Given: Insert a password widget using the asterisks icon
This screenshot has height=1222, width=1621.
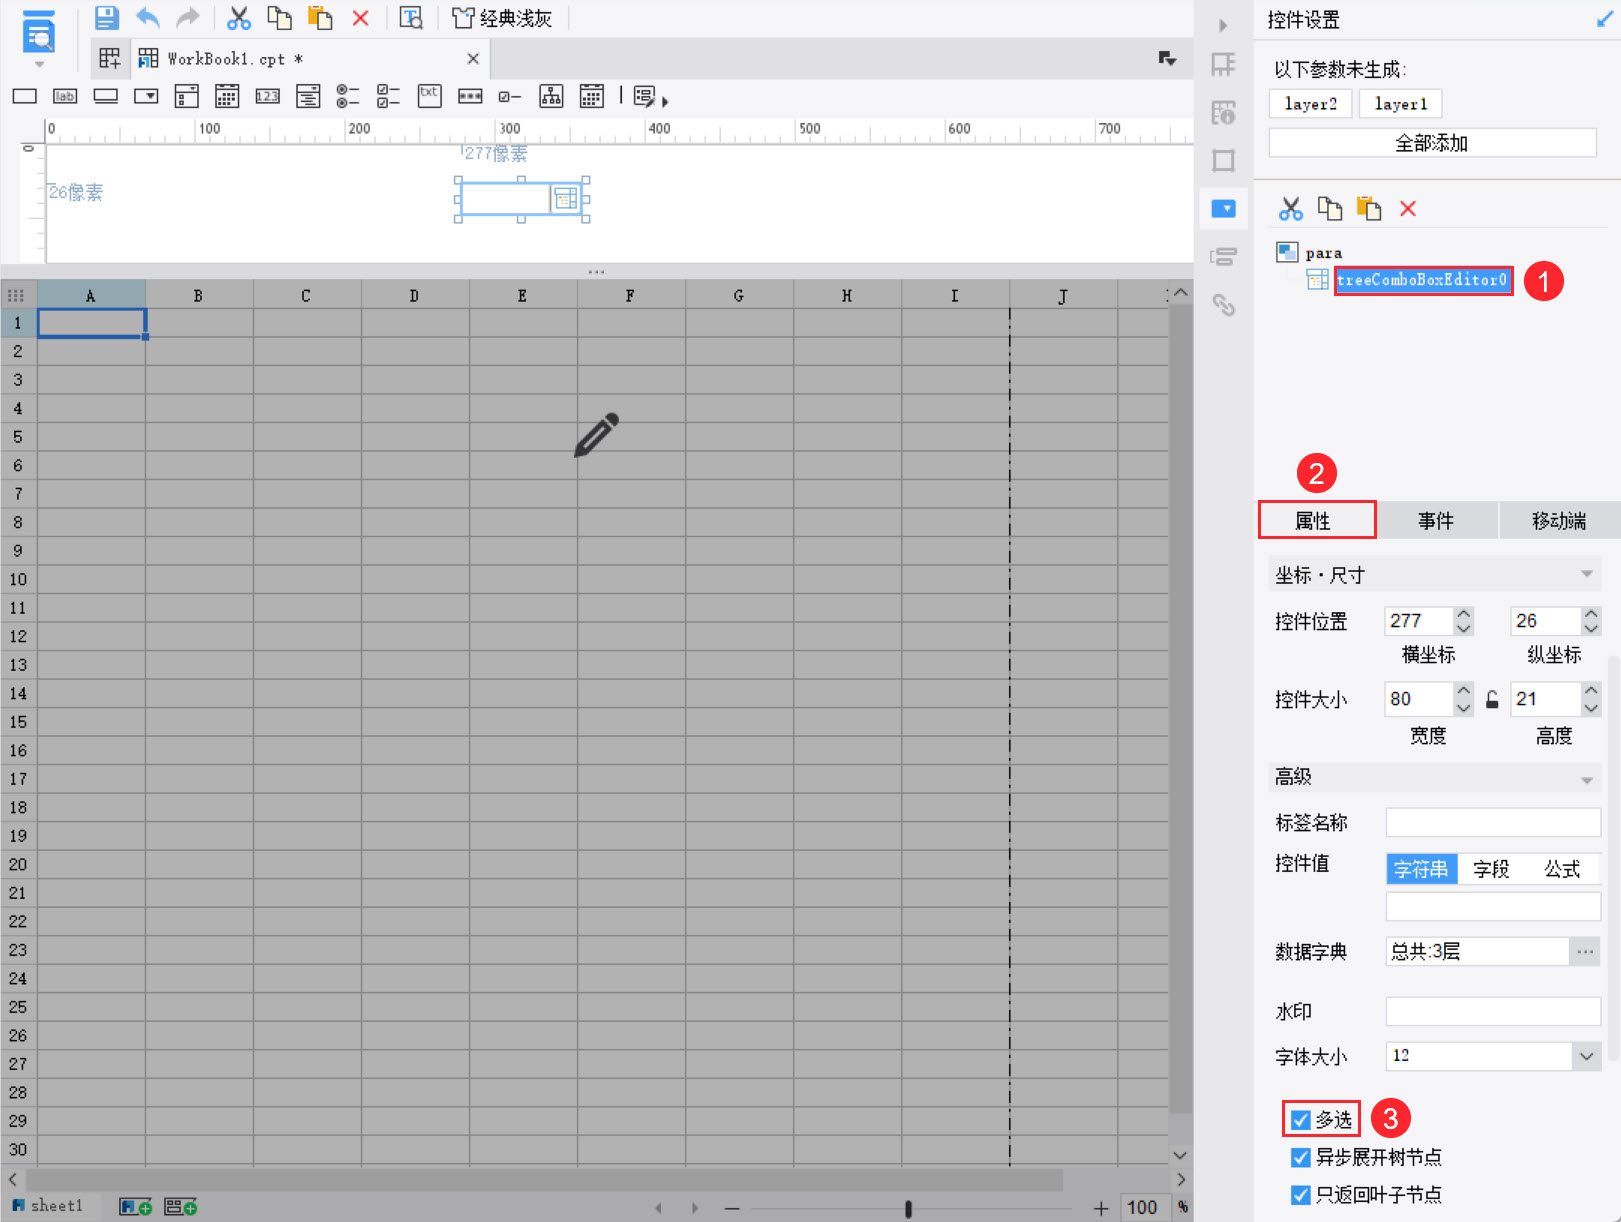Looking at the screenshot, I should [x=470, y=97].
